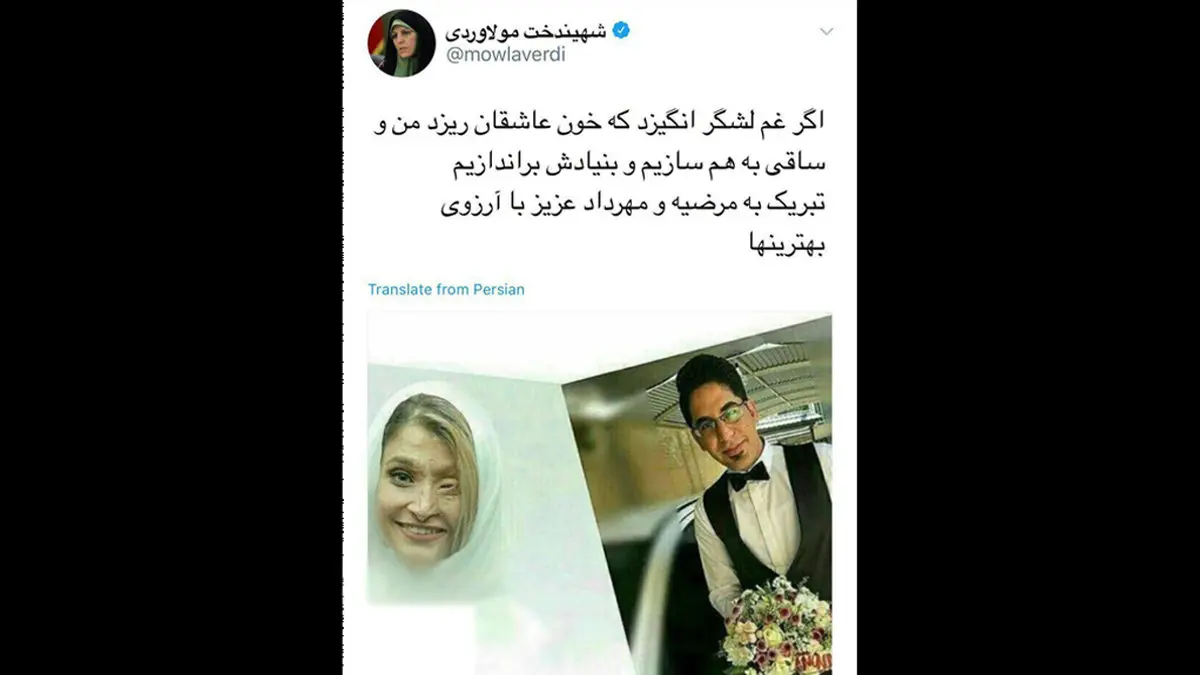Screen dimensions: 1200x675
Task: Select Translate from Persian
Action: (446, 289)
